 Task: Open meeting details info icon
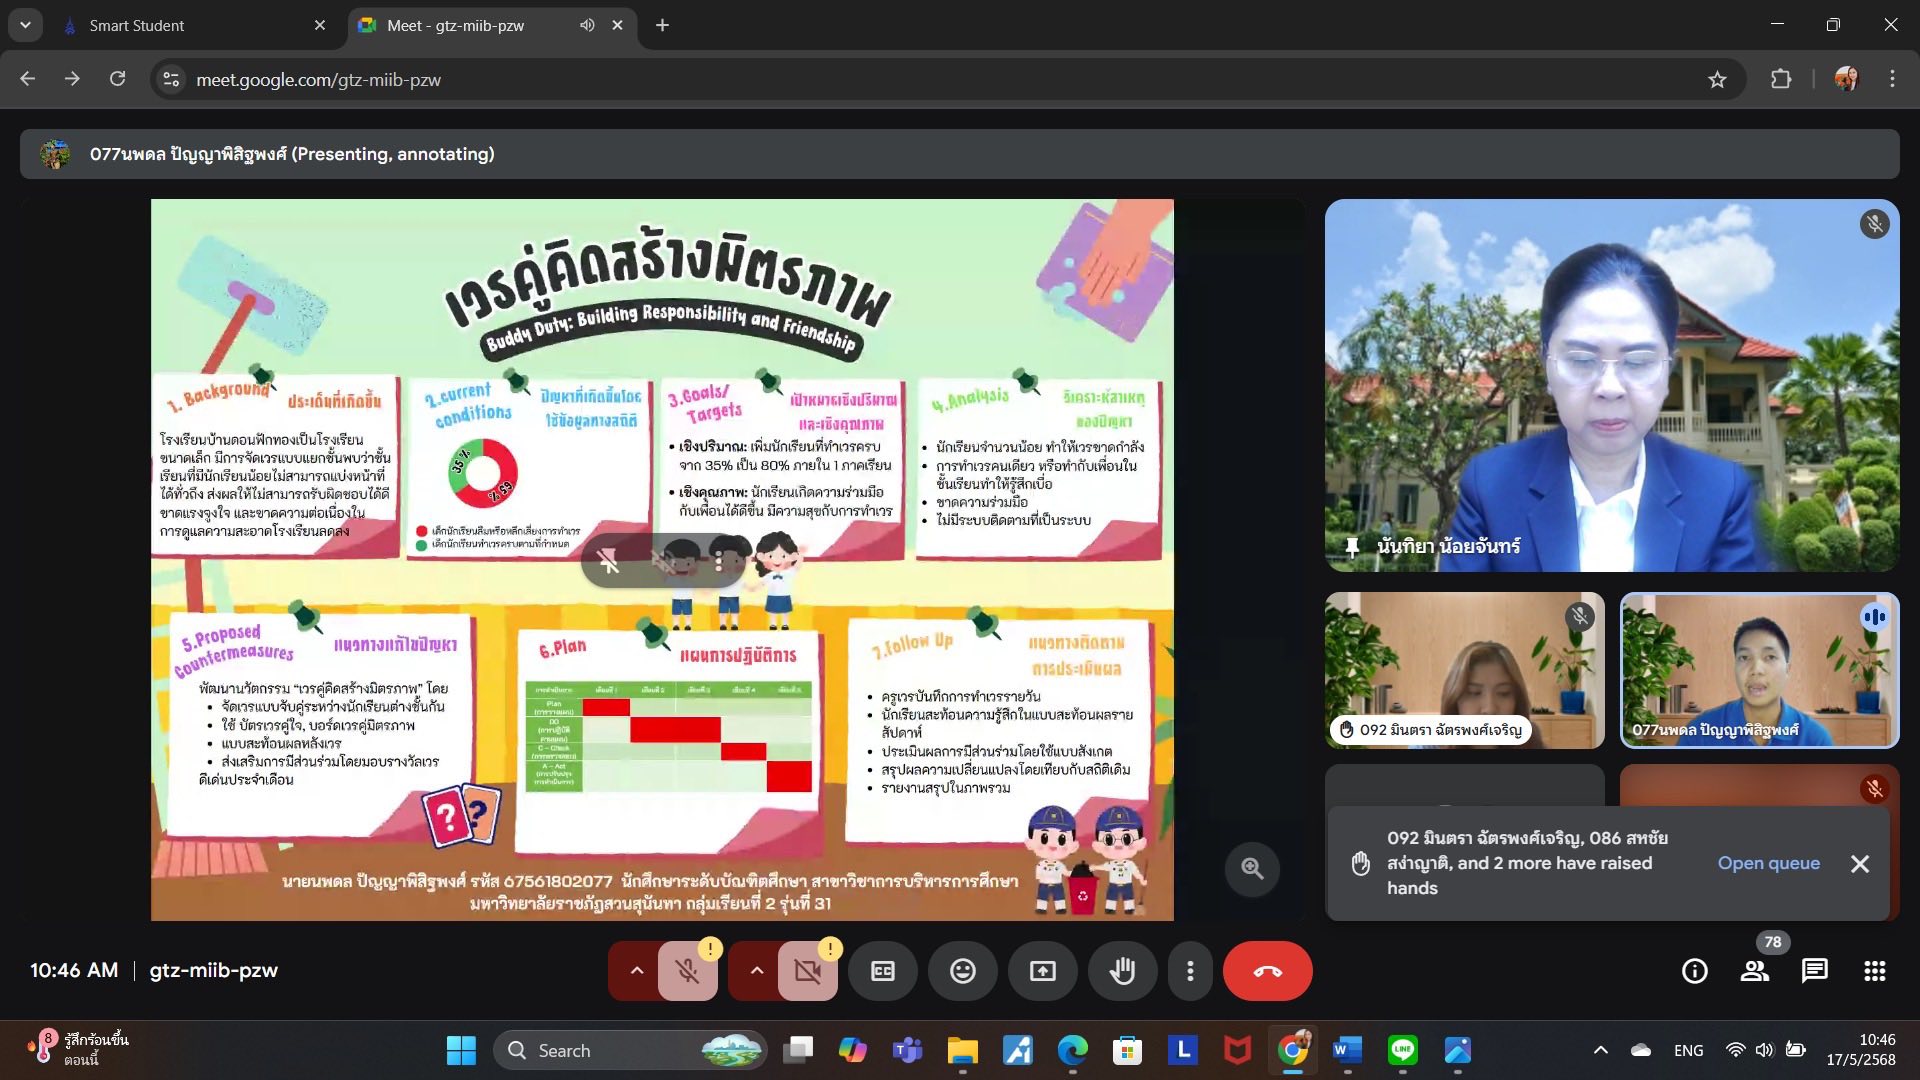point(1695,971)
